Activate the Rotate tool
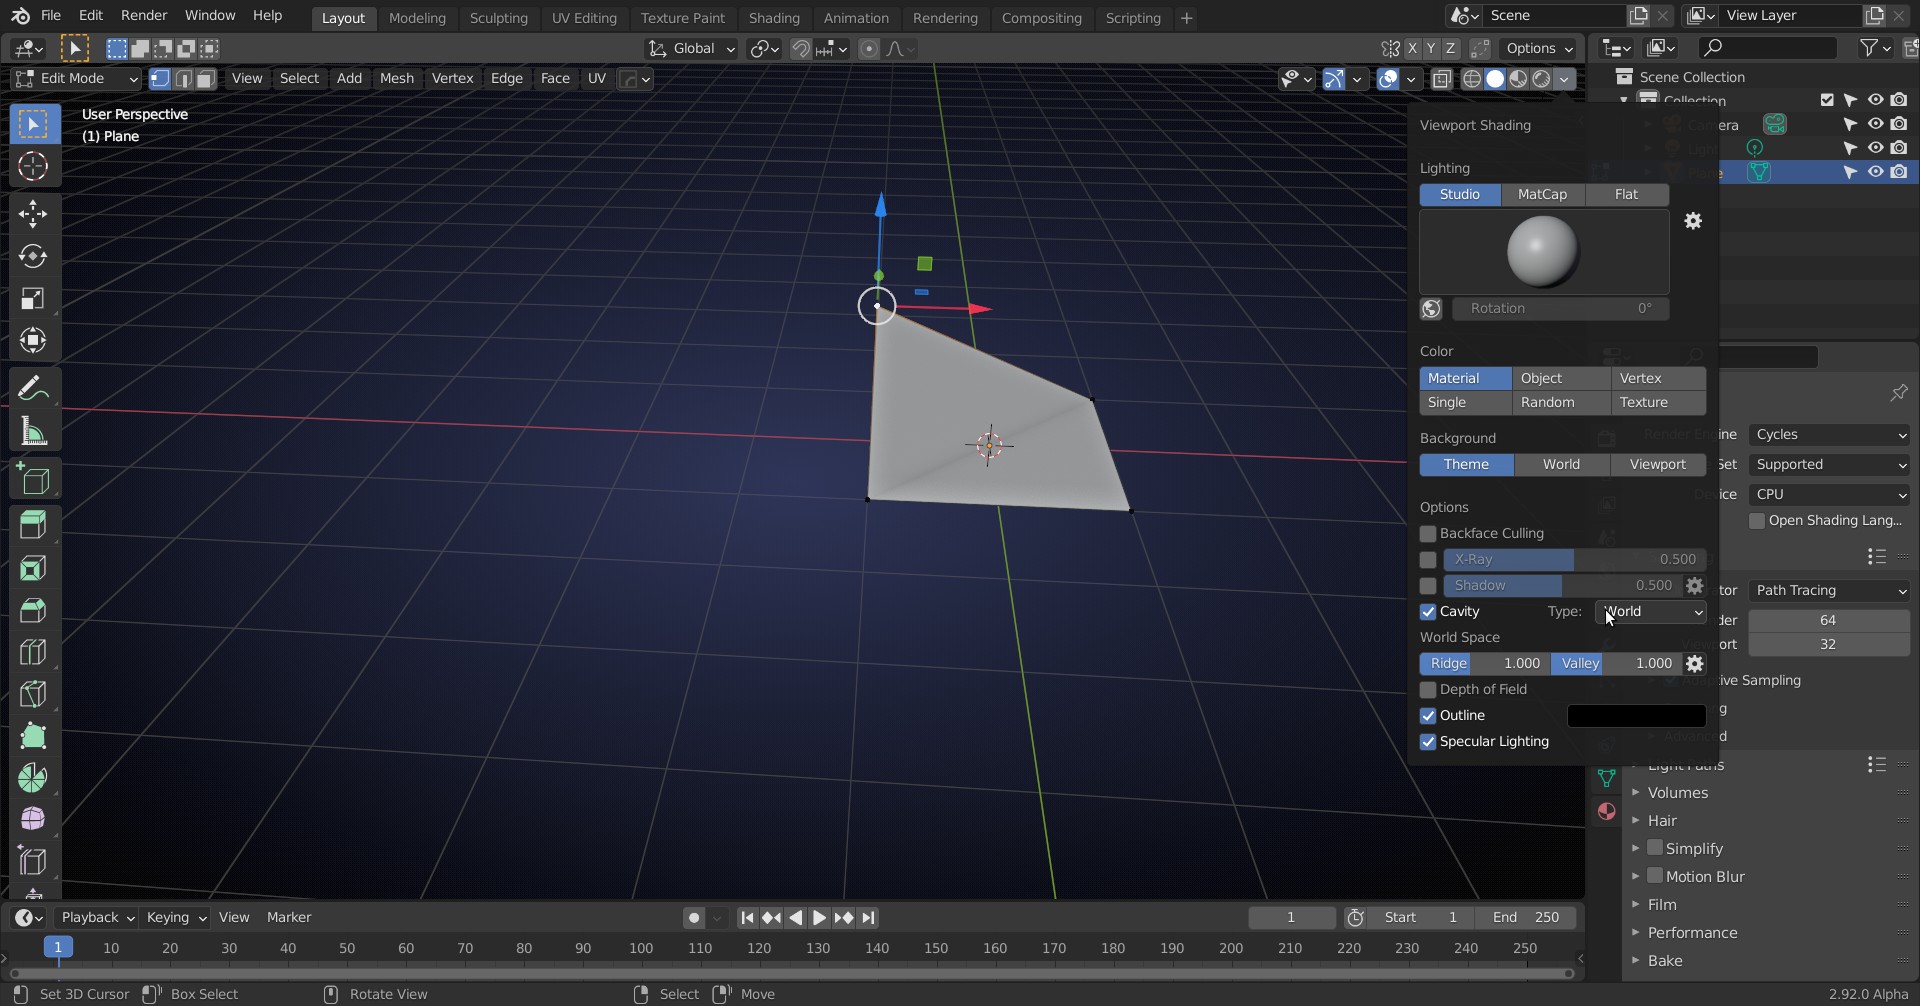Image resolution: width=1920 pixels, height=1006 pixels. 33,256
